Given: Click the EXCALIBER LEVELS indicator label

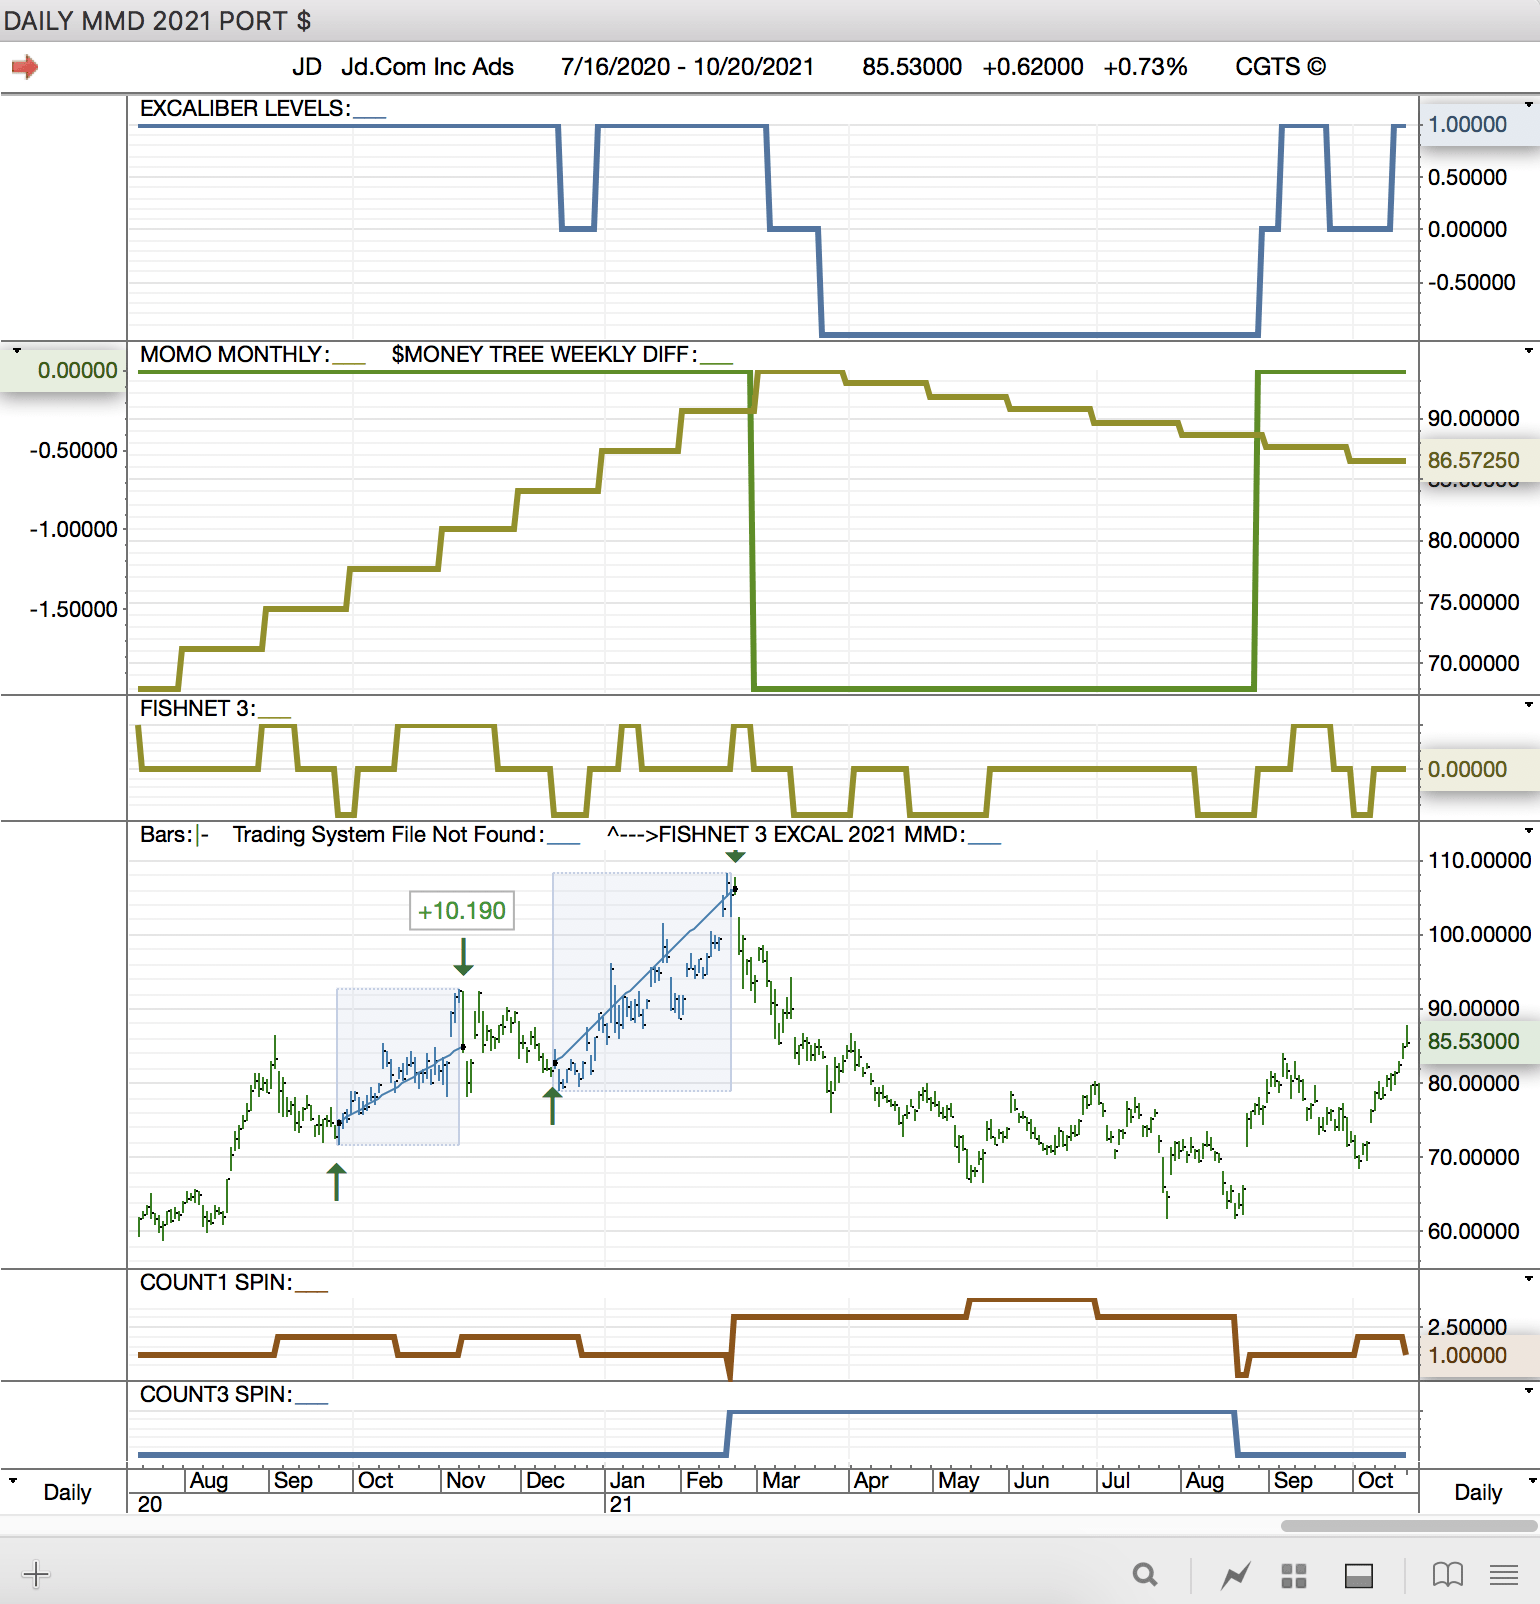Looking at the screenshot, I should coord(245,108).
